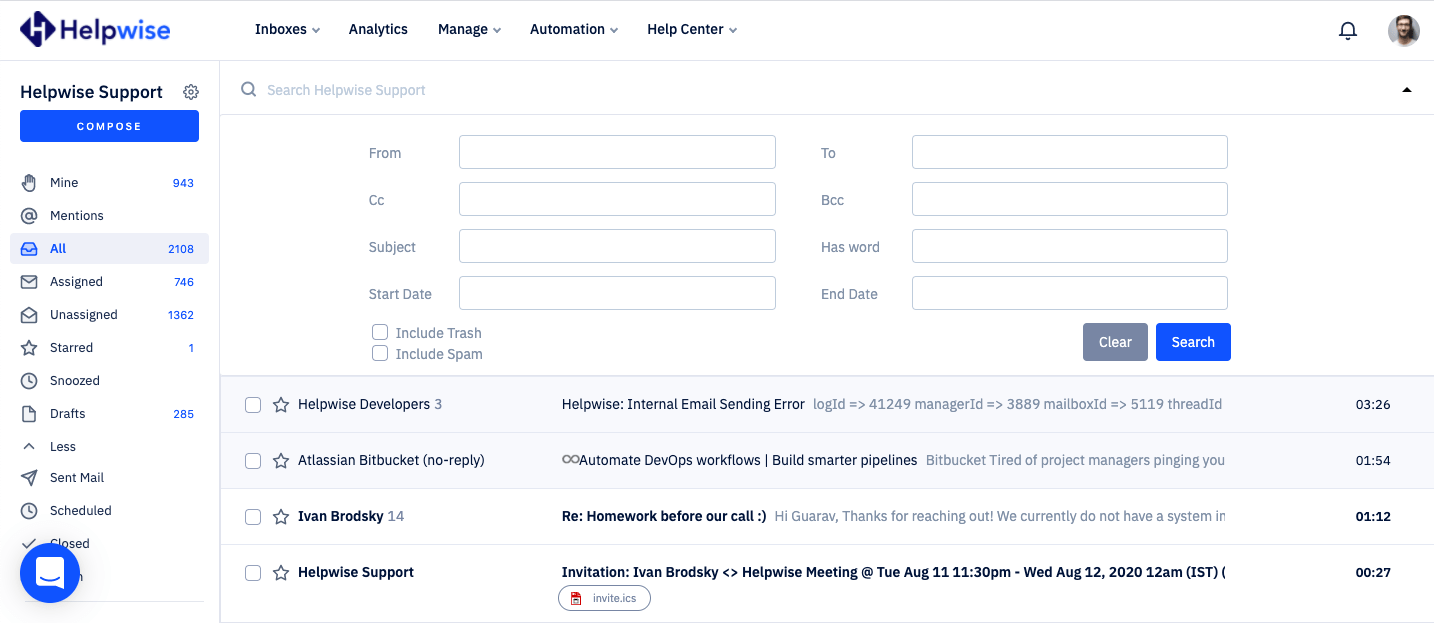Open the notifications bell
The height and width of the screenshot is (623, 1434).
pyautogui.click(x=1348, y=30)
